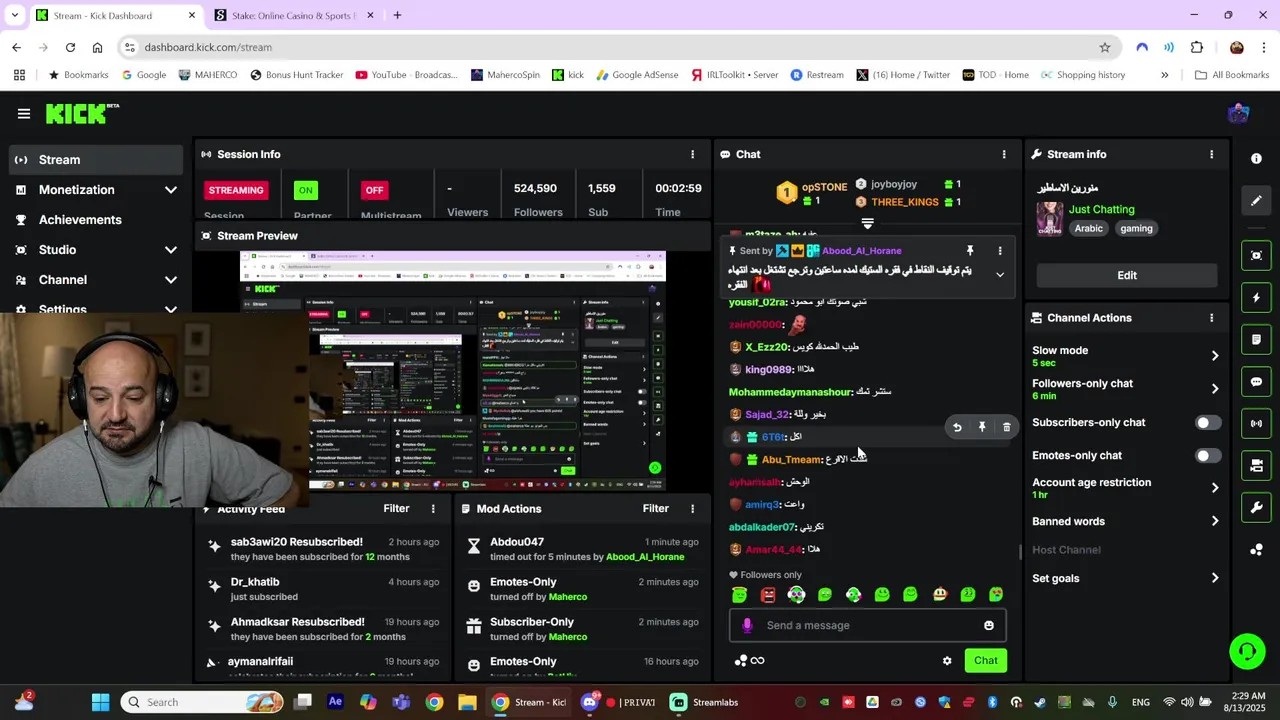
Task: Click the document notes icon in right sidebar
Action: [x=1256, y=339]
